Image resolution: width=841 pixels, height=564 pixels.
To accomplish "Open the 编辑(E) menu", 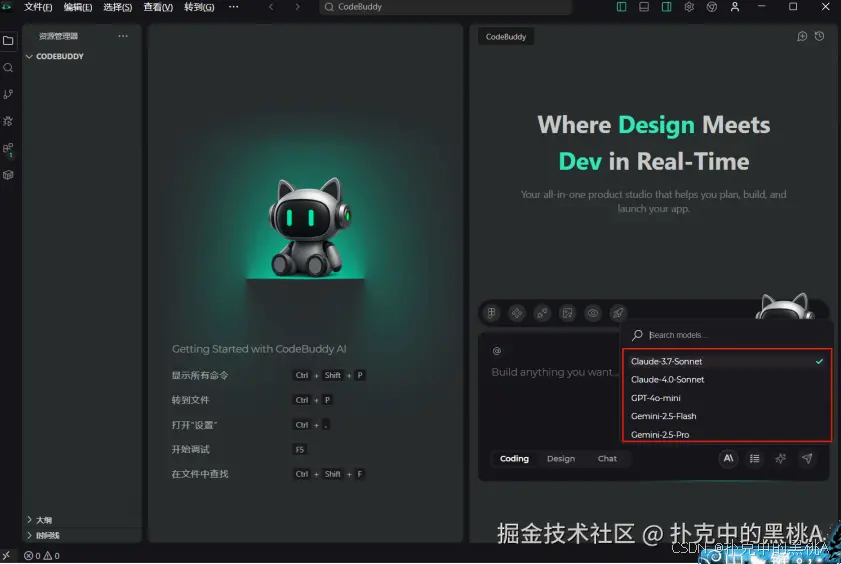I will point(78,7).
